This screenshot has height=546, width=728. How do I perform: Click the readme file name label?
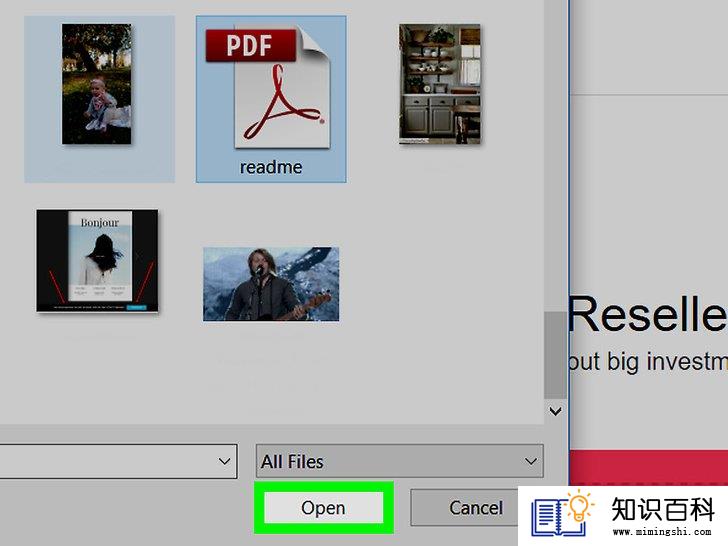[x=271, y=167]
